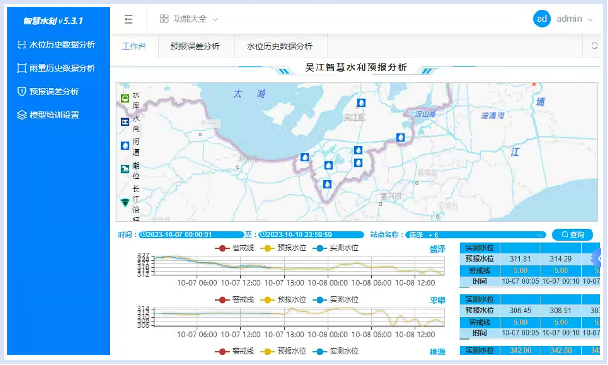
Task: Toggle 警戒线 legend in 平望 chart
Action: pyautogui.click(x=235, y=300)
